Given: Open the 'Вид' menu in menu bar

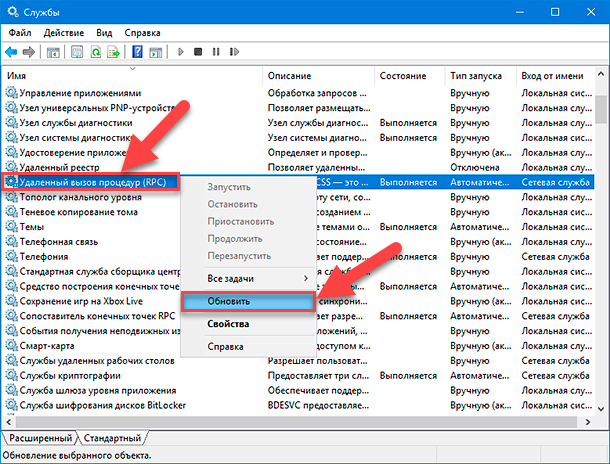Looking at the screenshot, I should coord(104,32).
